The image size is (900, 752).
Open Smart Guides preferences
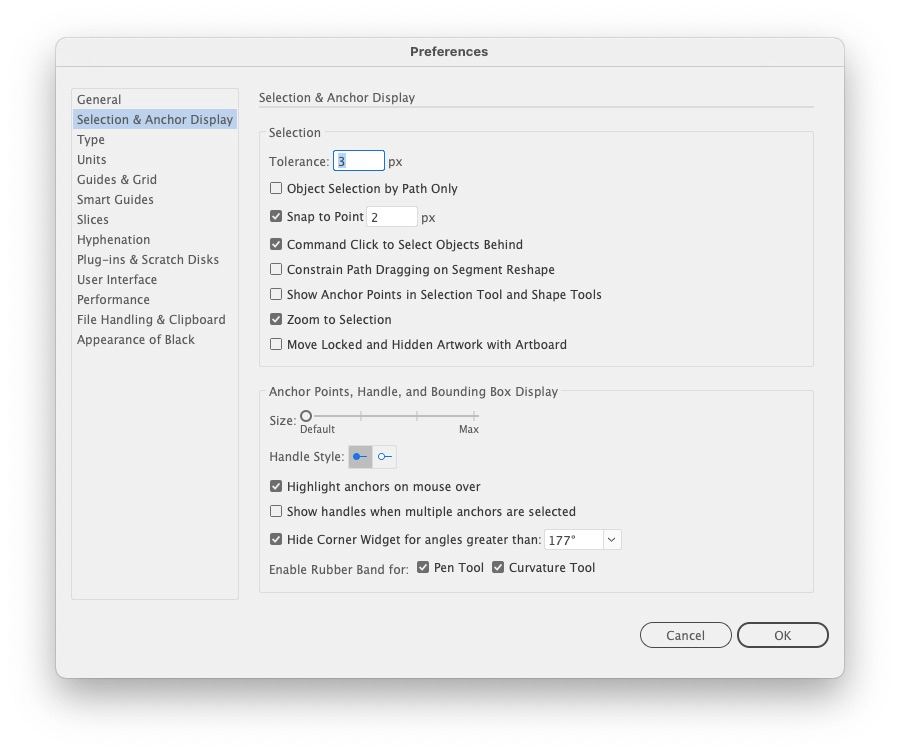click(154, 200)
